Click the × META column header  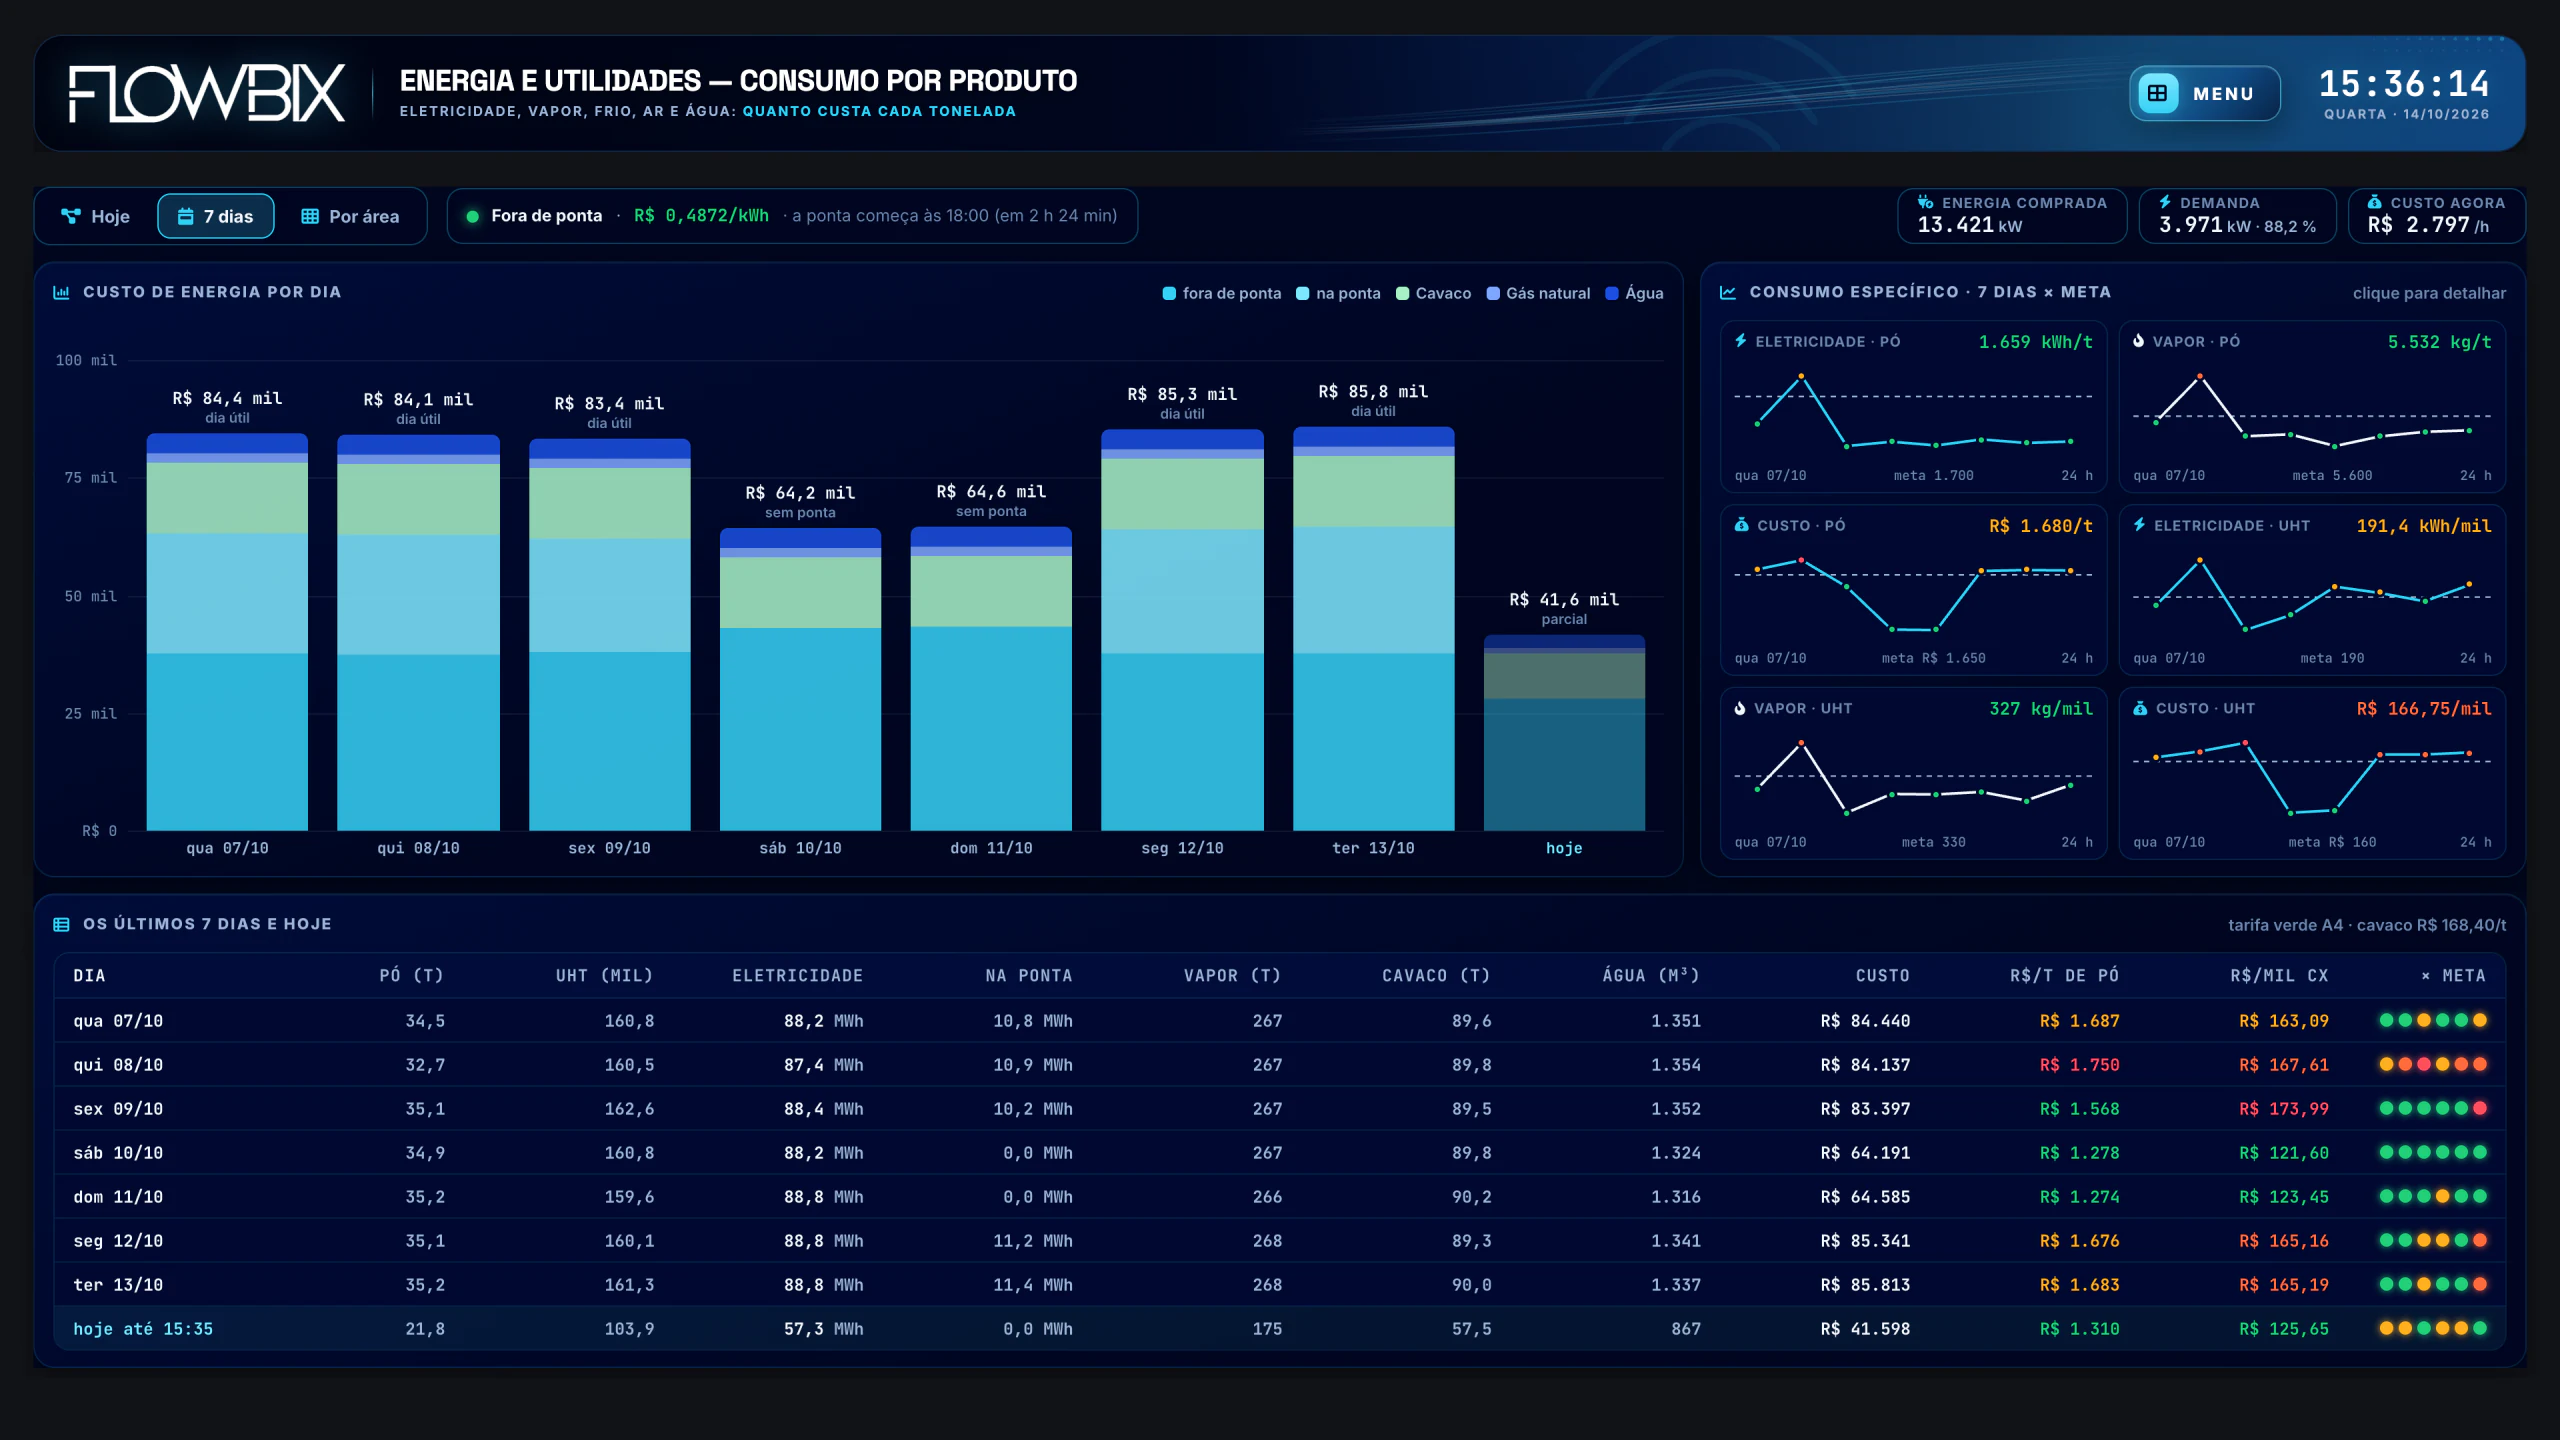tap(2453, 975)
